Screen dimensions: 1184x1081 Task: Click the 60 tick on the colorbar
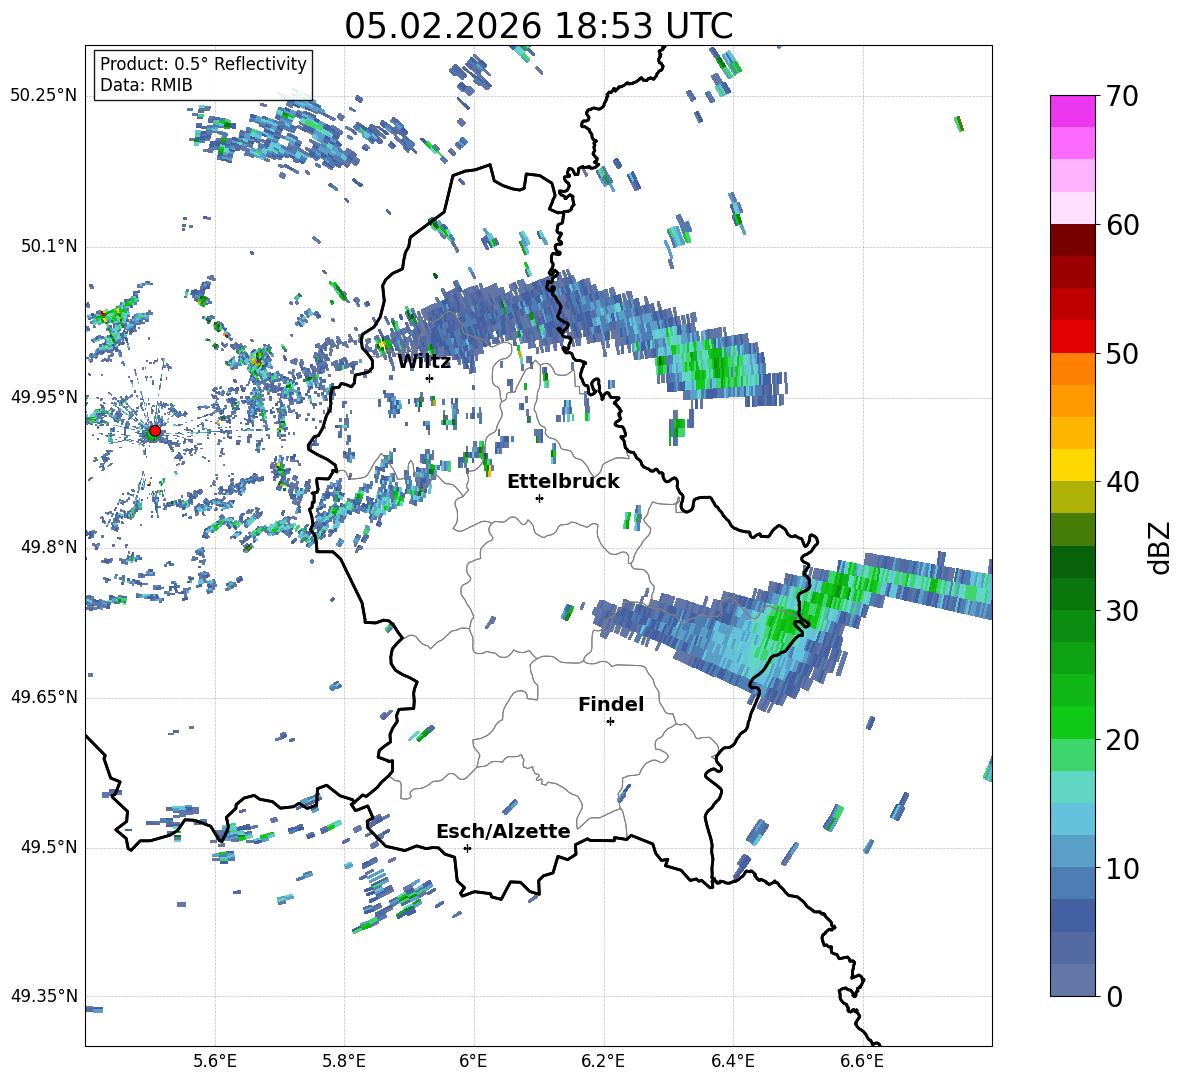point(1121,225)
